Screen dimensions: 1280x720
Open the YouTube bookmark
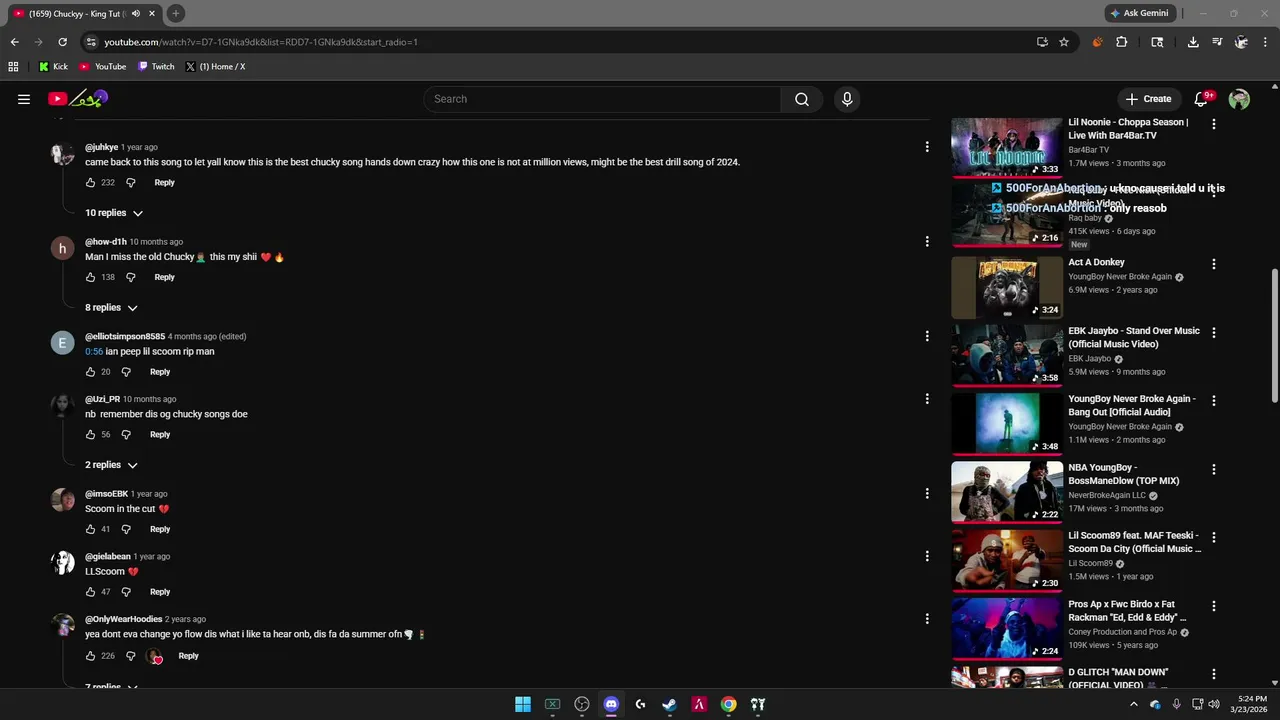(102, 67)
